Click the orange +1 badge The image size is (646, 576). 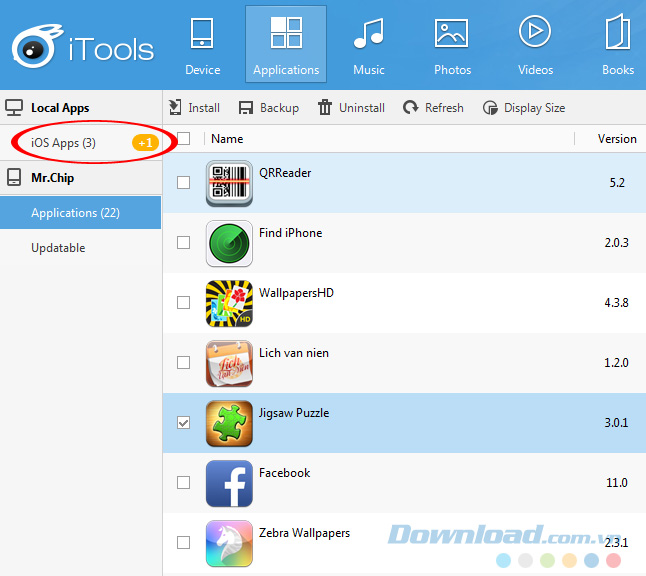[145, 143]
